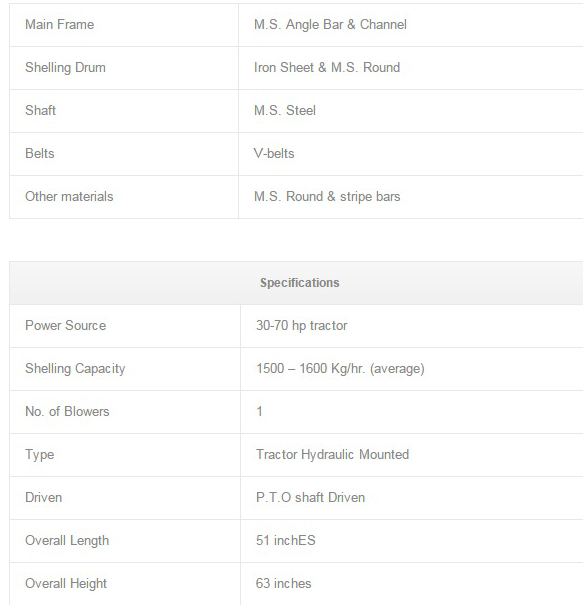Select the V-belts value text
583x605 pixels.
[x=274, y=154]
